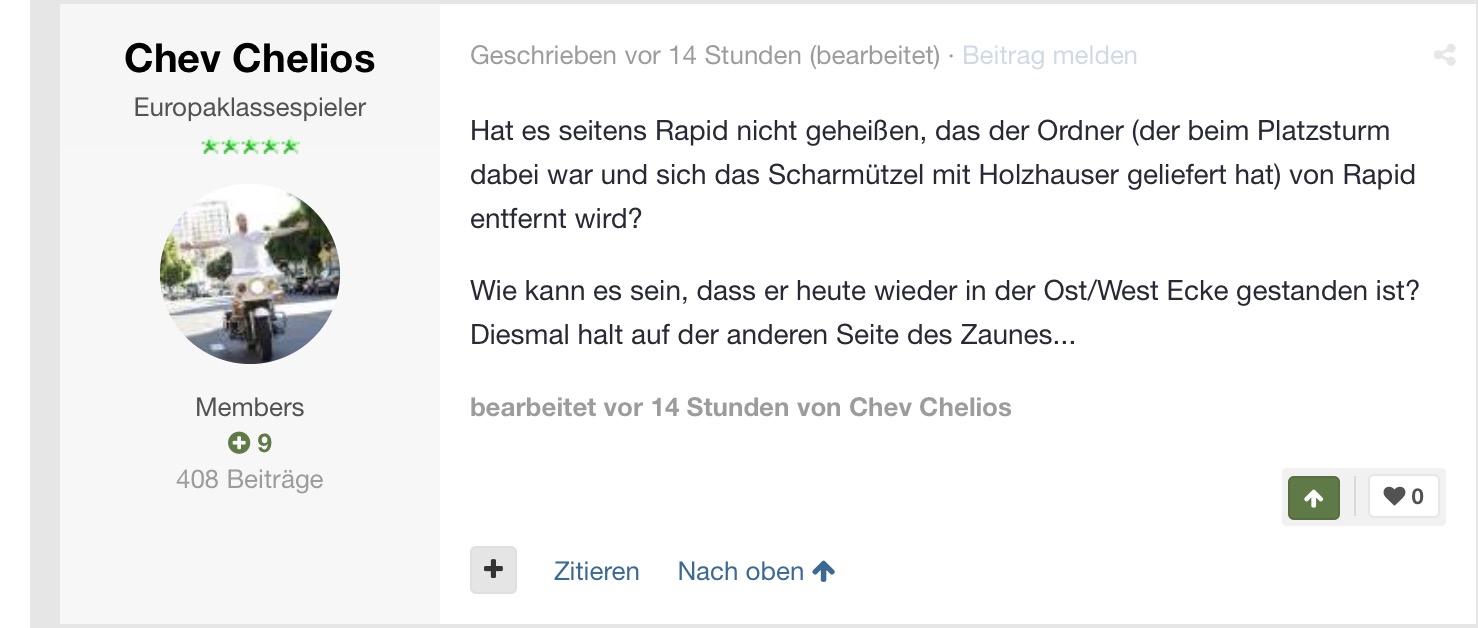Upvote the post with green arrow button
Image resolution: width=1478 pixels, height=628 pixels.
pos(1314,497)
